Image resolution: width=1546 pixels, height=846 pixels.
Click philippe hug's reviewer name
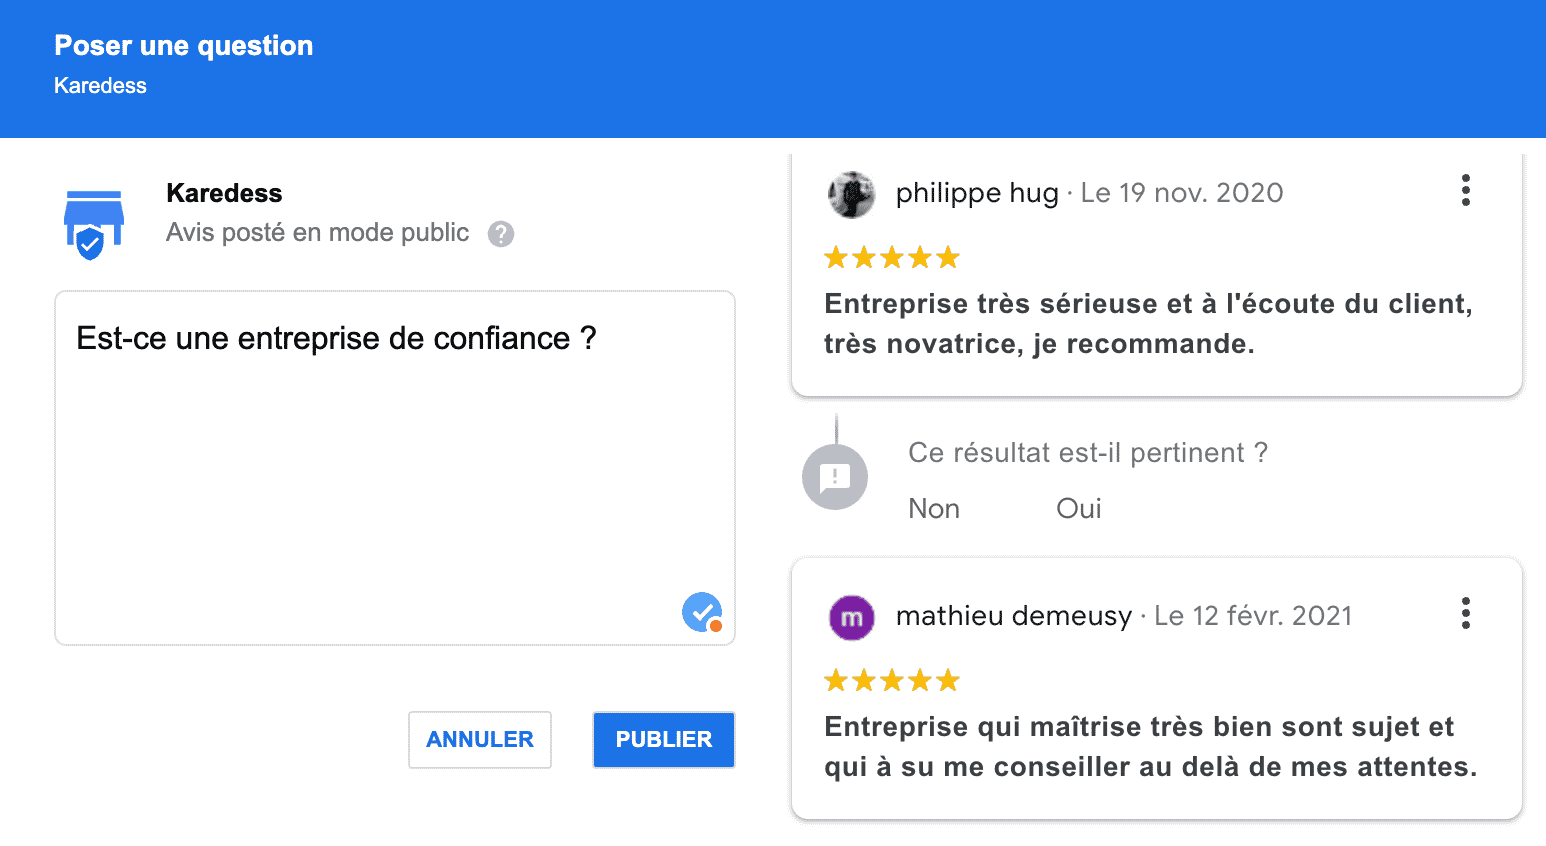(977, 193)
